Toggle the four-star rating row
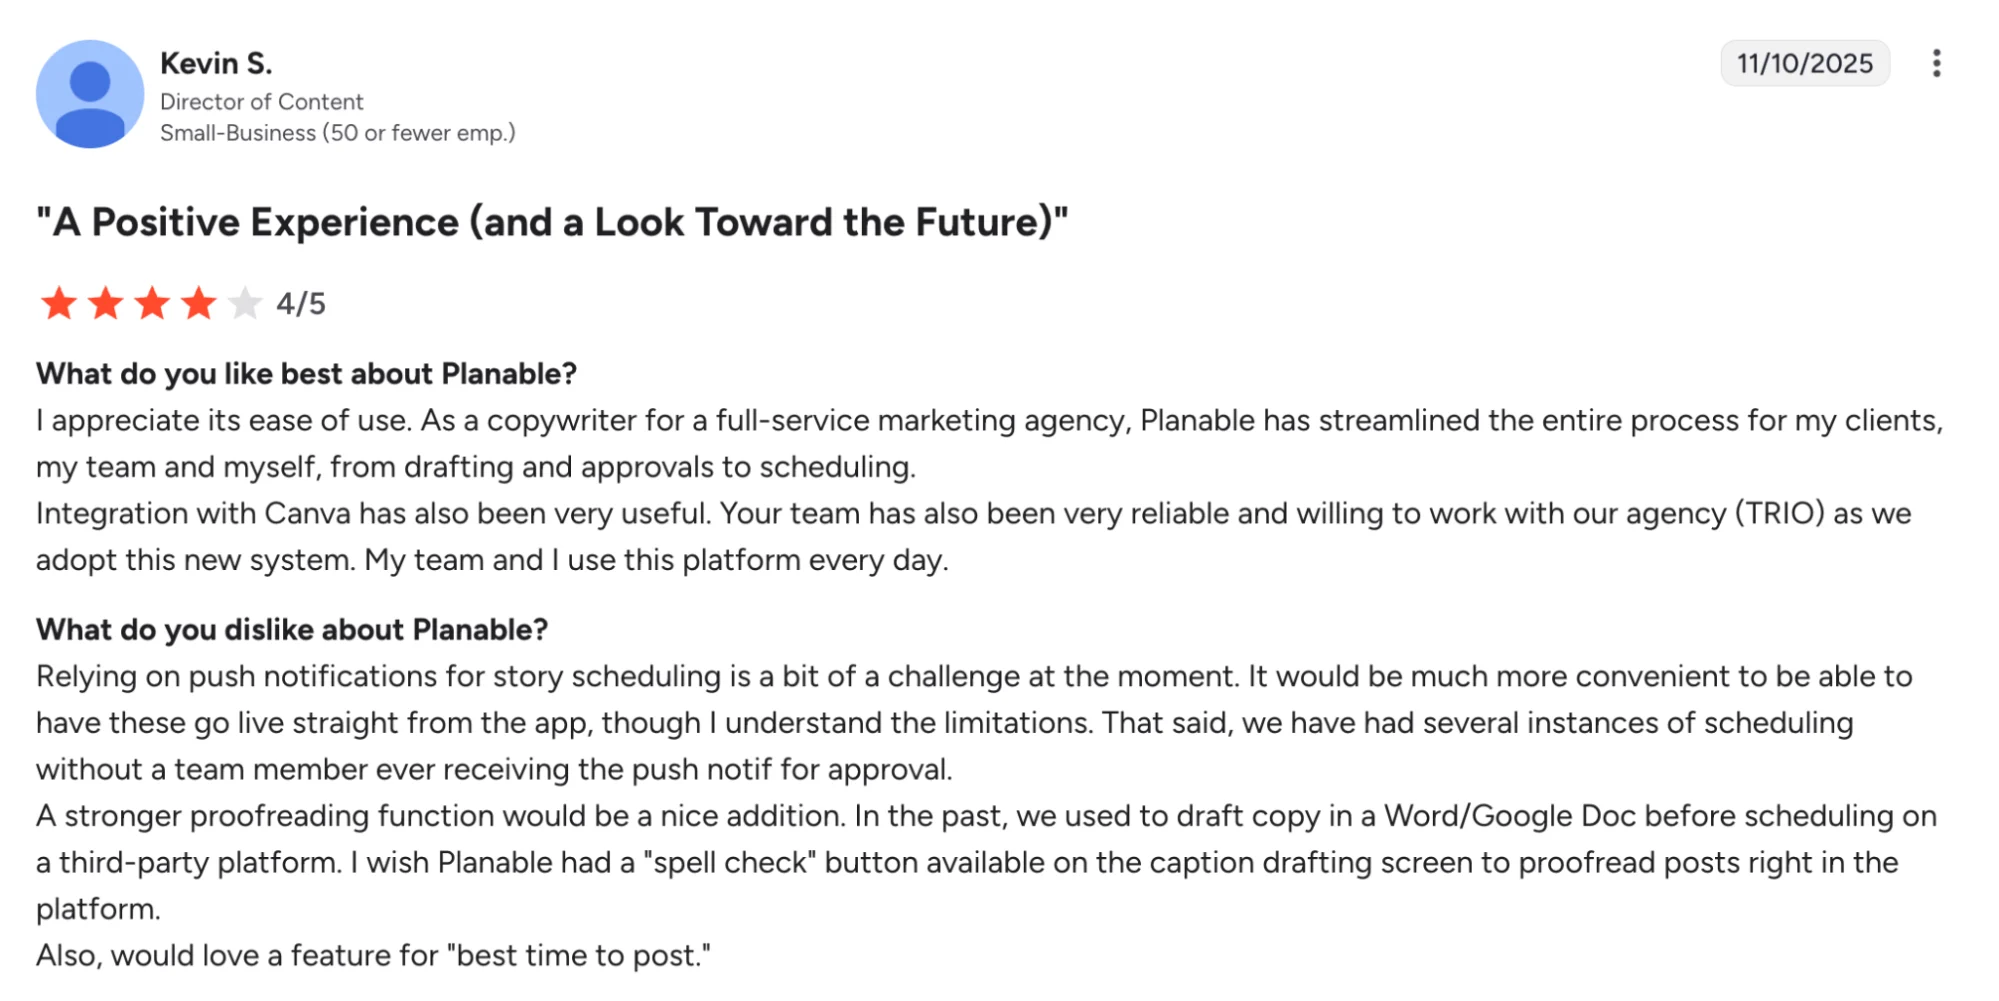Image resolution: width=1999 pixels, height=1001 pixels. pyautogui.click(x=153, y=303)
